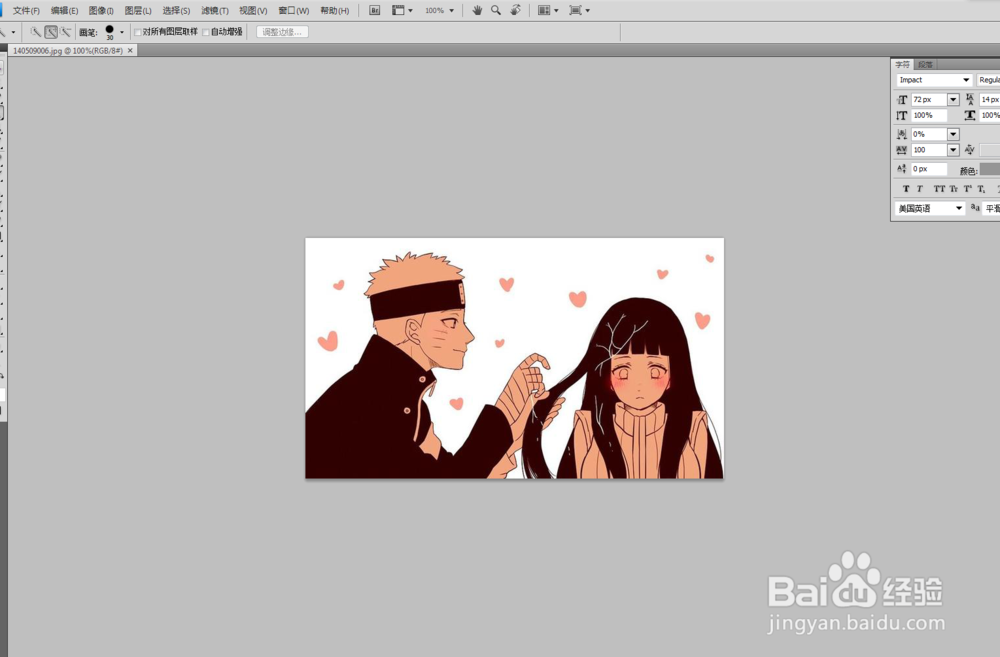The width and height of the screenshot is (1000, 657).
Task: Click the kerning icon
Action: coord(970,150)
